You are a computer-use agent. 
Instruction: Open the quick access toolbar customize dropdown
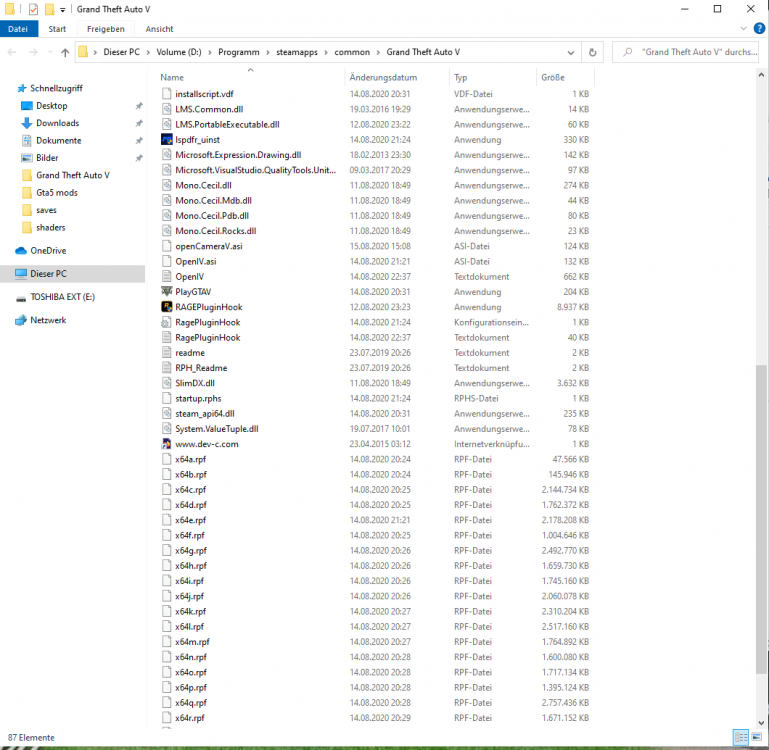[63, 9]
